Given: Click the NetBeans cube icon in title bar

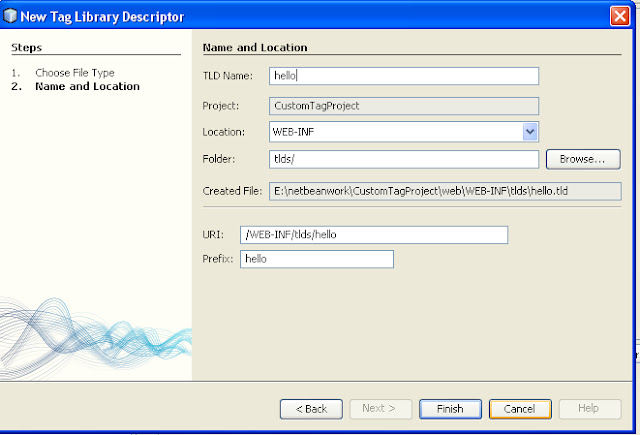Looking at the screenshot, I should tap(10, 16).
